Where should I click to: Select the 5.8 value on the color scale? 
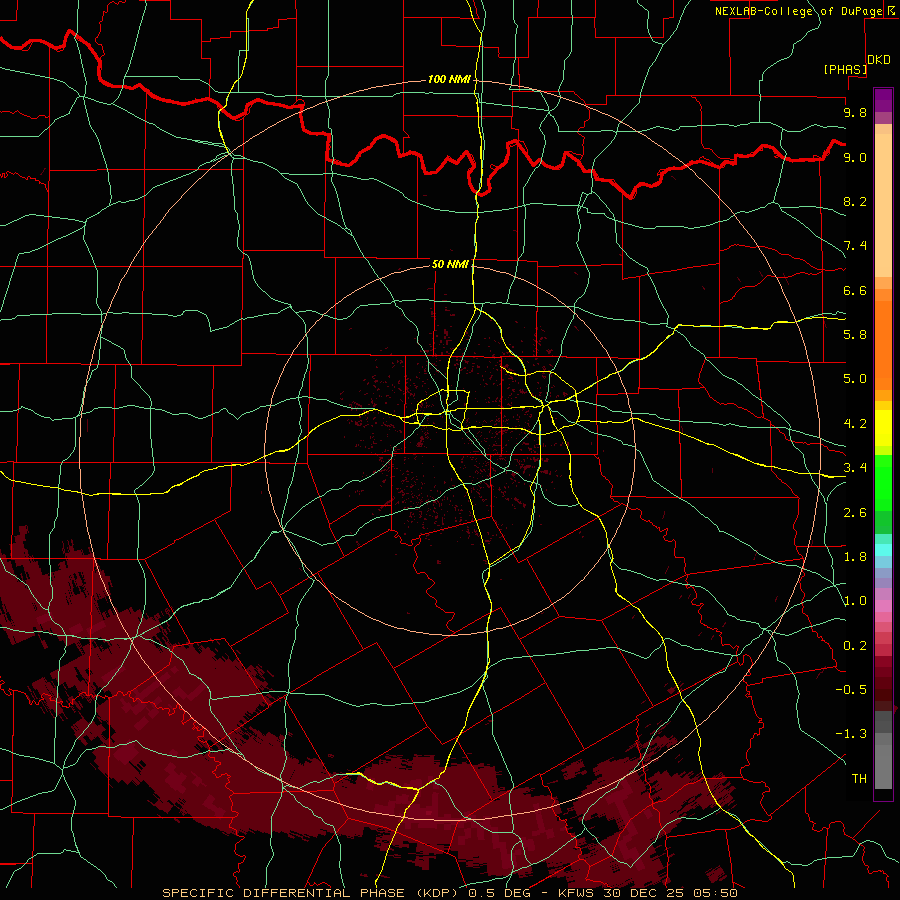tap(855, 335)
